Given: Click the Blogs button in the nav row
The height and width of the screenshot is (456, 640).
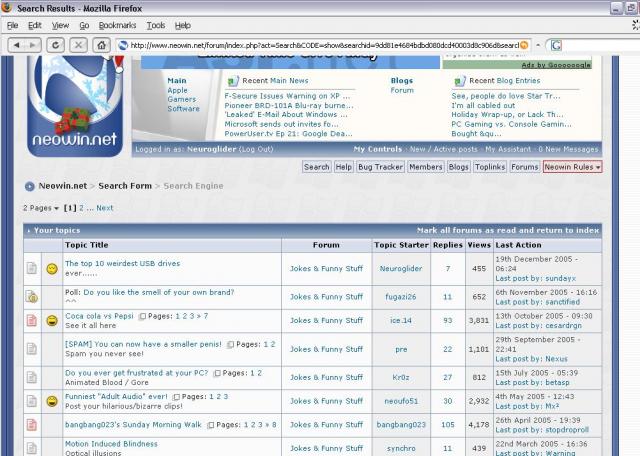Looking at the screenshot, I should 458,167.
